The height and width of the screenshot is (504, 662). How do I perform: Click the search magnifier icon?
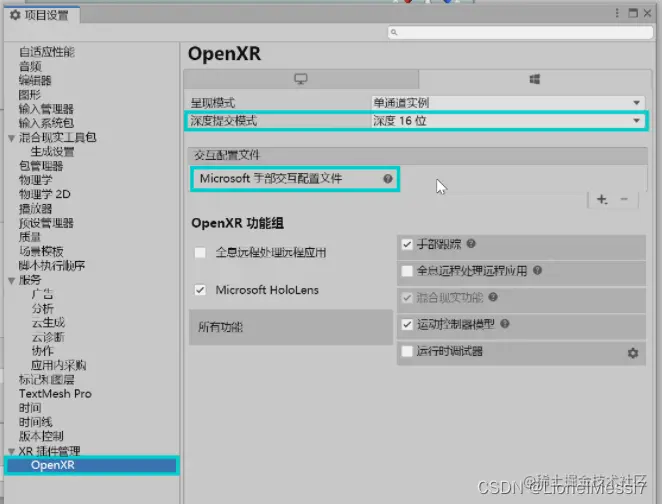[x=394, y=32]
